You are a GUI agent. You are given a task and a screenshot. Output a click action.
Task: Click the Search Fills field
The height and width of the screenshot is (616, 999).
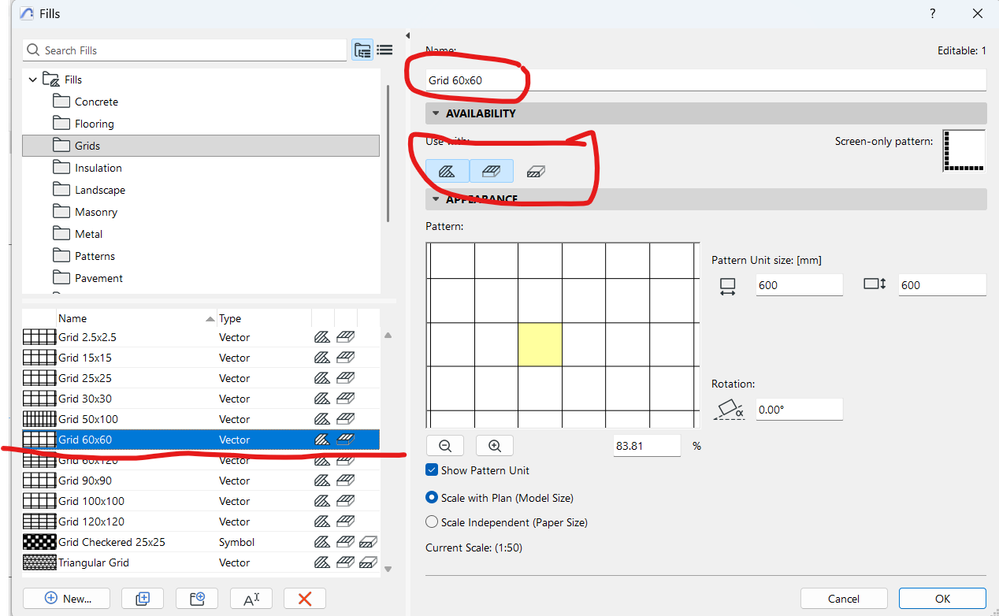tap(185, 50)
